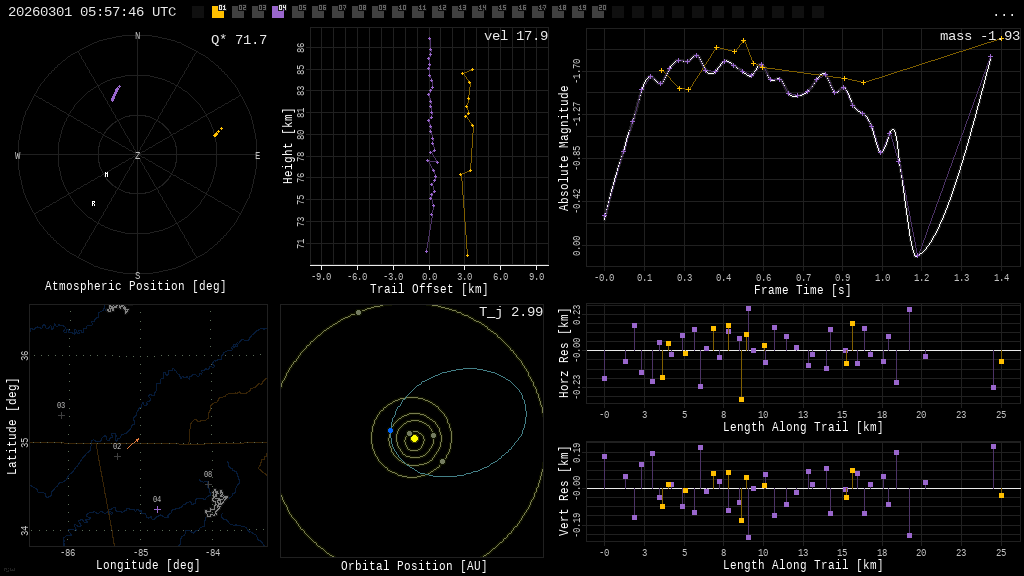This screenshot has width=1024, height=576.
Task: Enable the gray camera 02 box
Action: 238,12
